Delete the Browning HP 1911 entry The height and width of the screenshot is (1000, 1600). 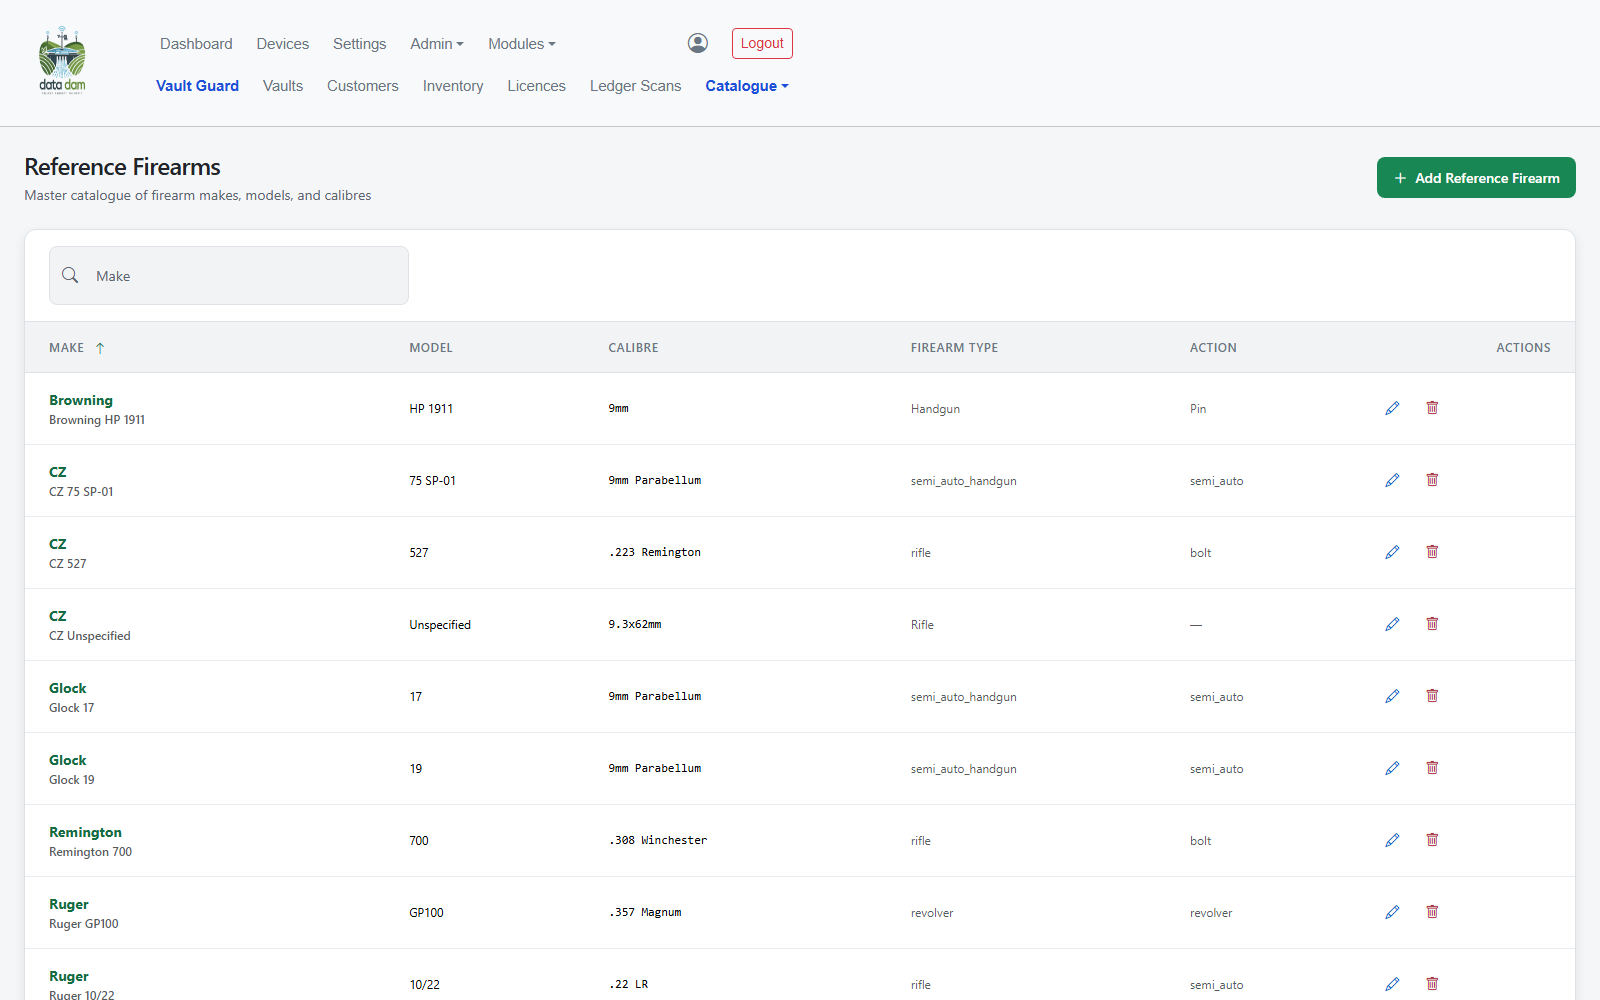1432,408
